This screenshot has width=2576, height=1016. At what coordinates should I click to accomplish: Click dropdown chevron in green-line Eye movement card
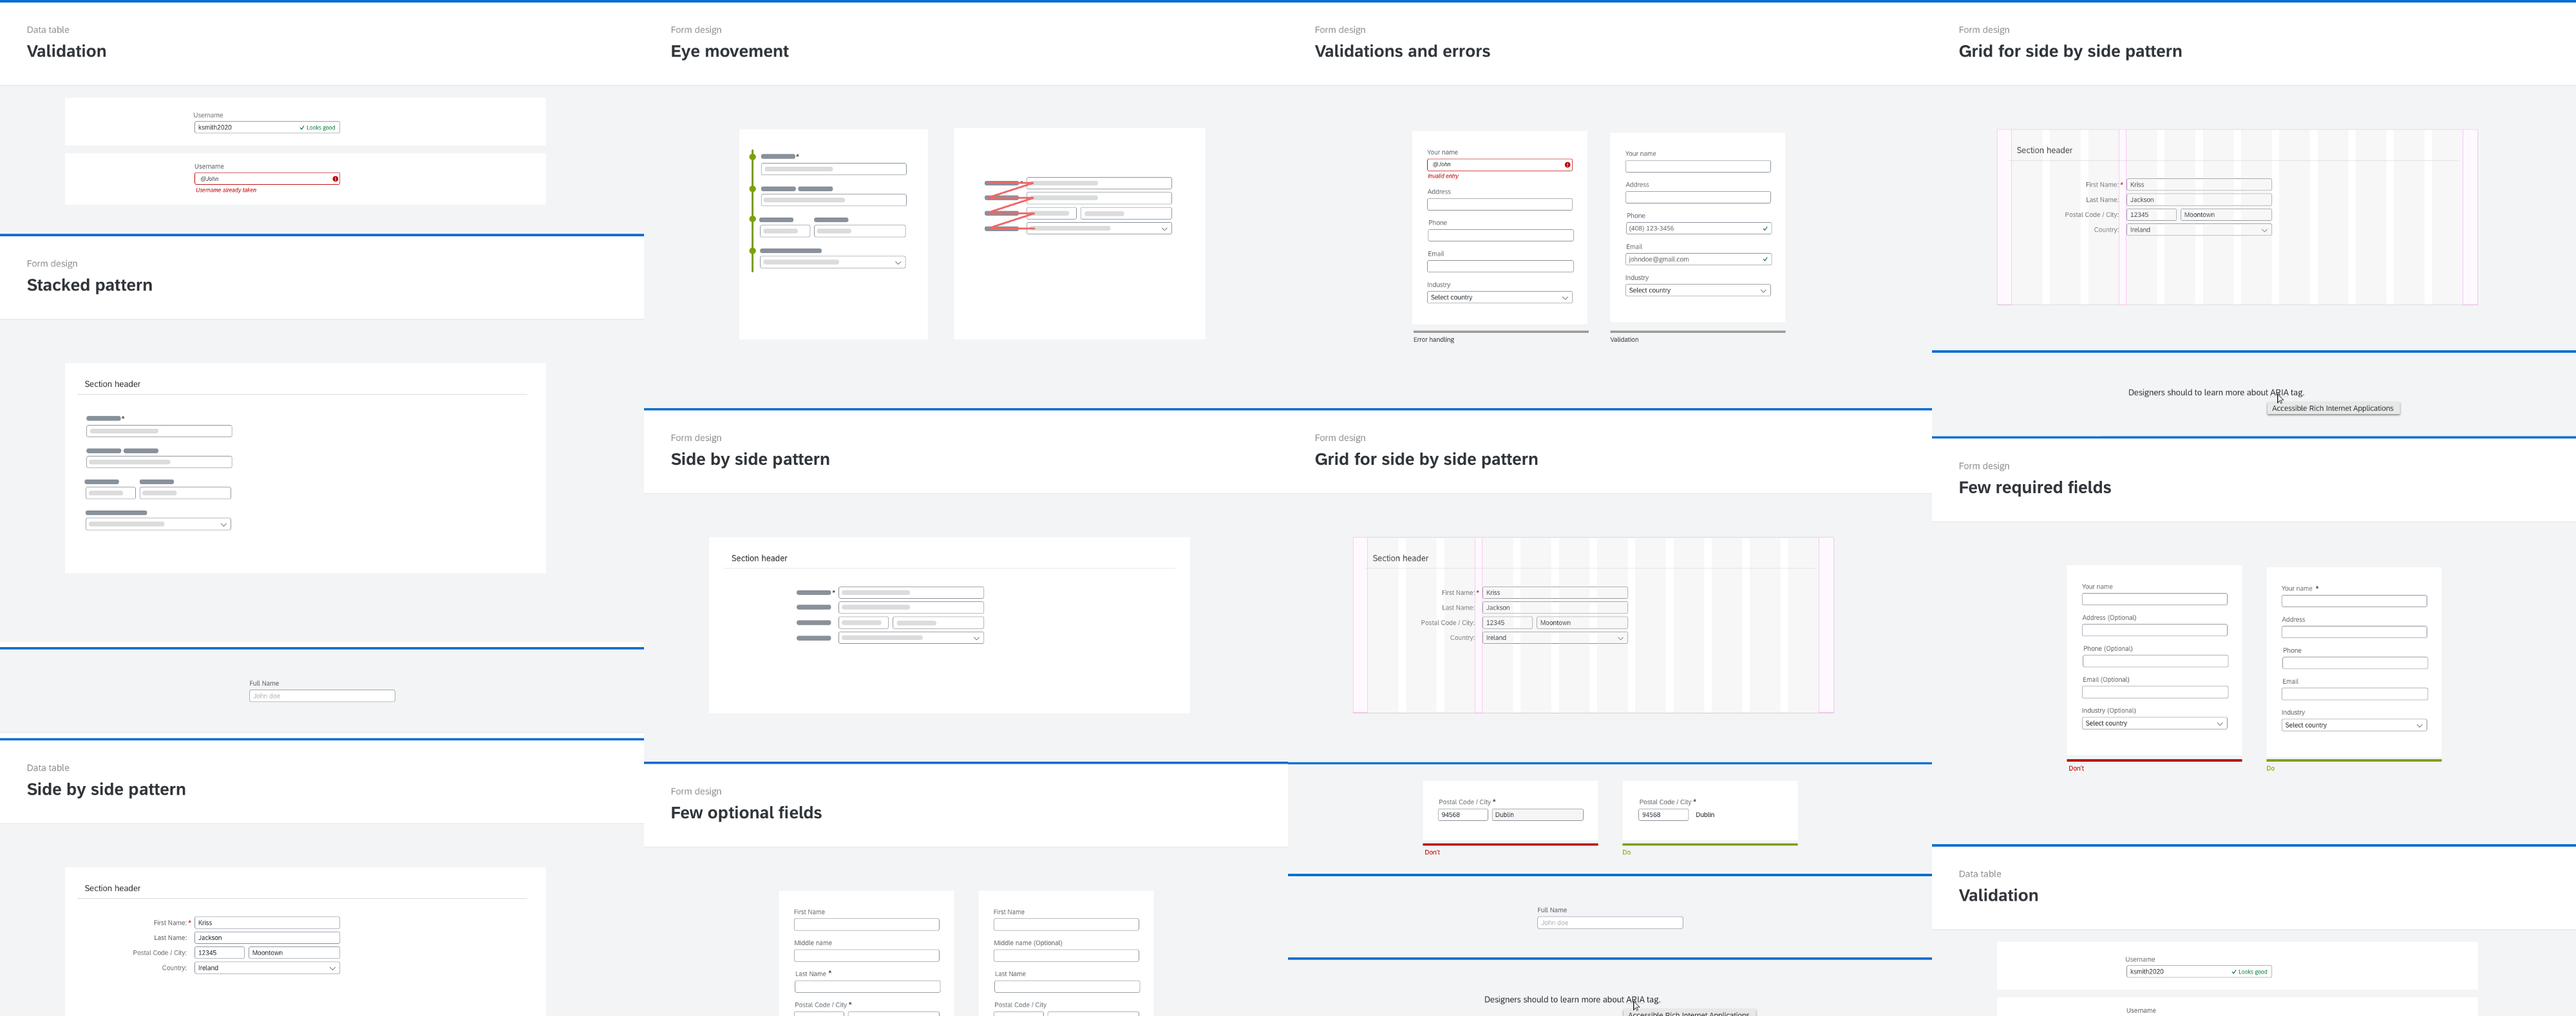898,263
